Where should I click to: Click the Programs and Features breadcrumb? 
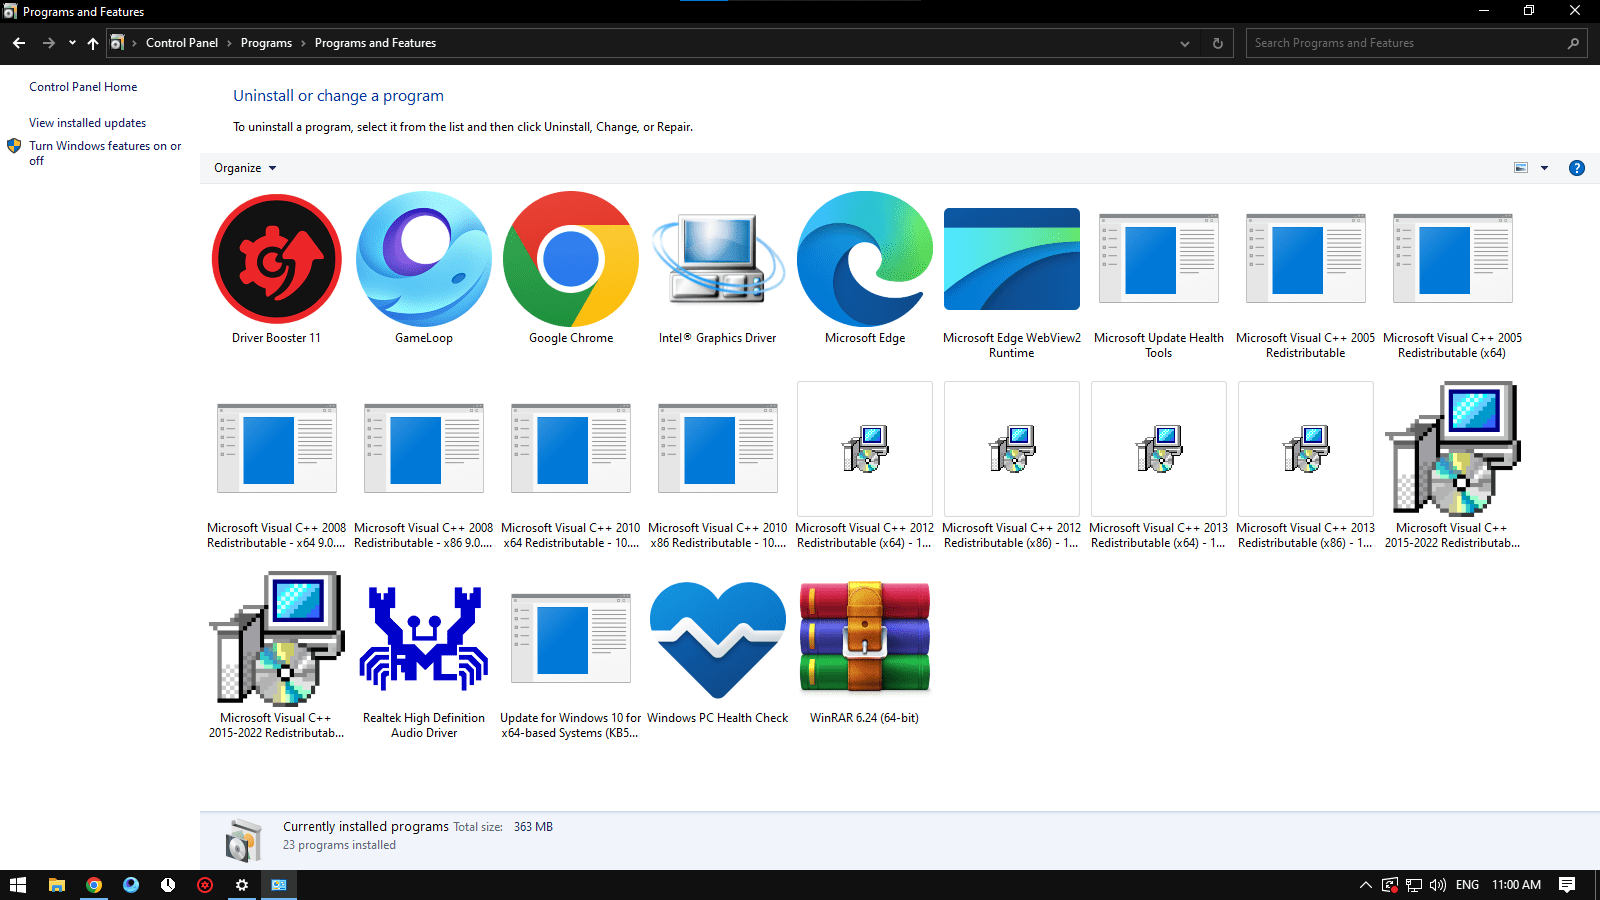(375, 43)
